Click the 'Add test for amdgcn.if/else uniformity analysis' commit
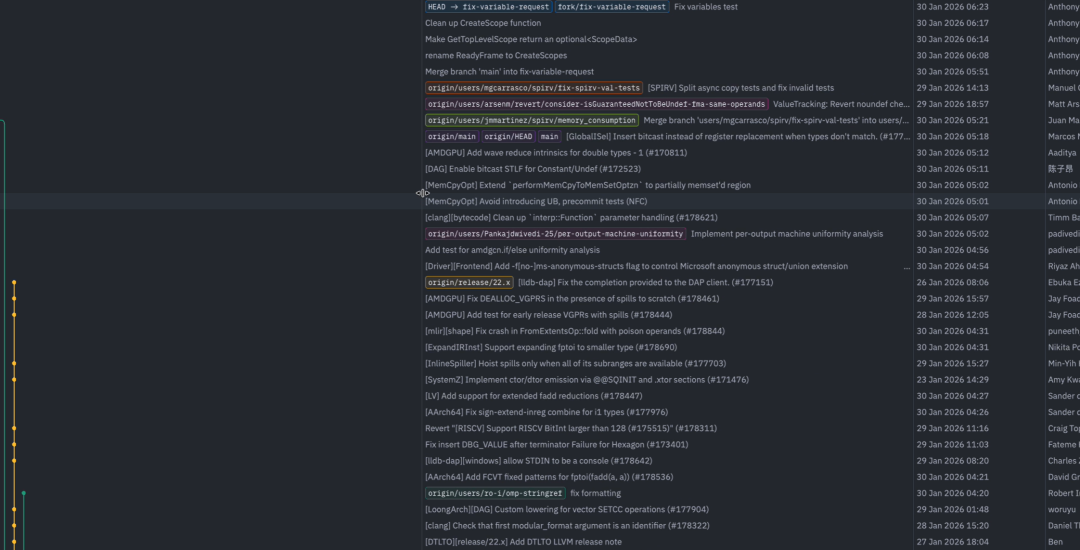The height and width of the screenshot is (550, 1080). click(x=512, y=250)
